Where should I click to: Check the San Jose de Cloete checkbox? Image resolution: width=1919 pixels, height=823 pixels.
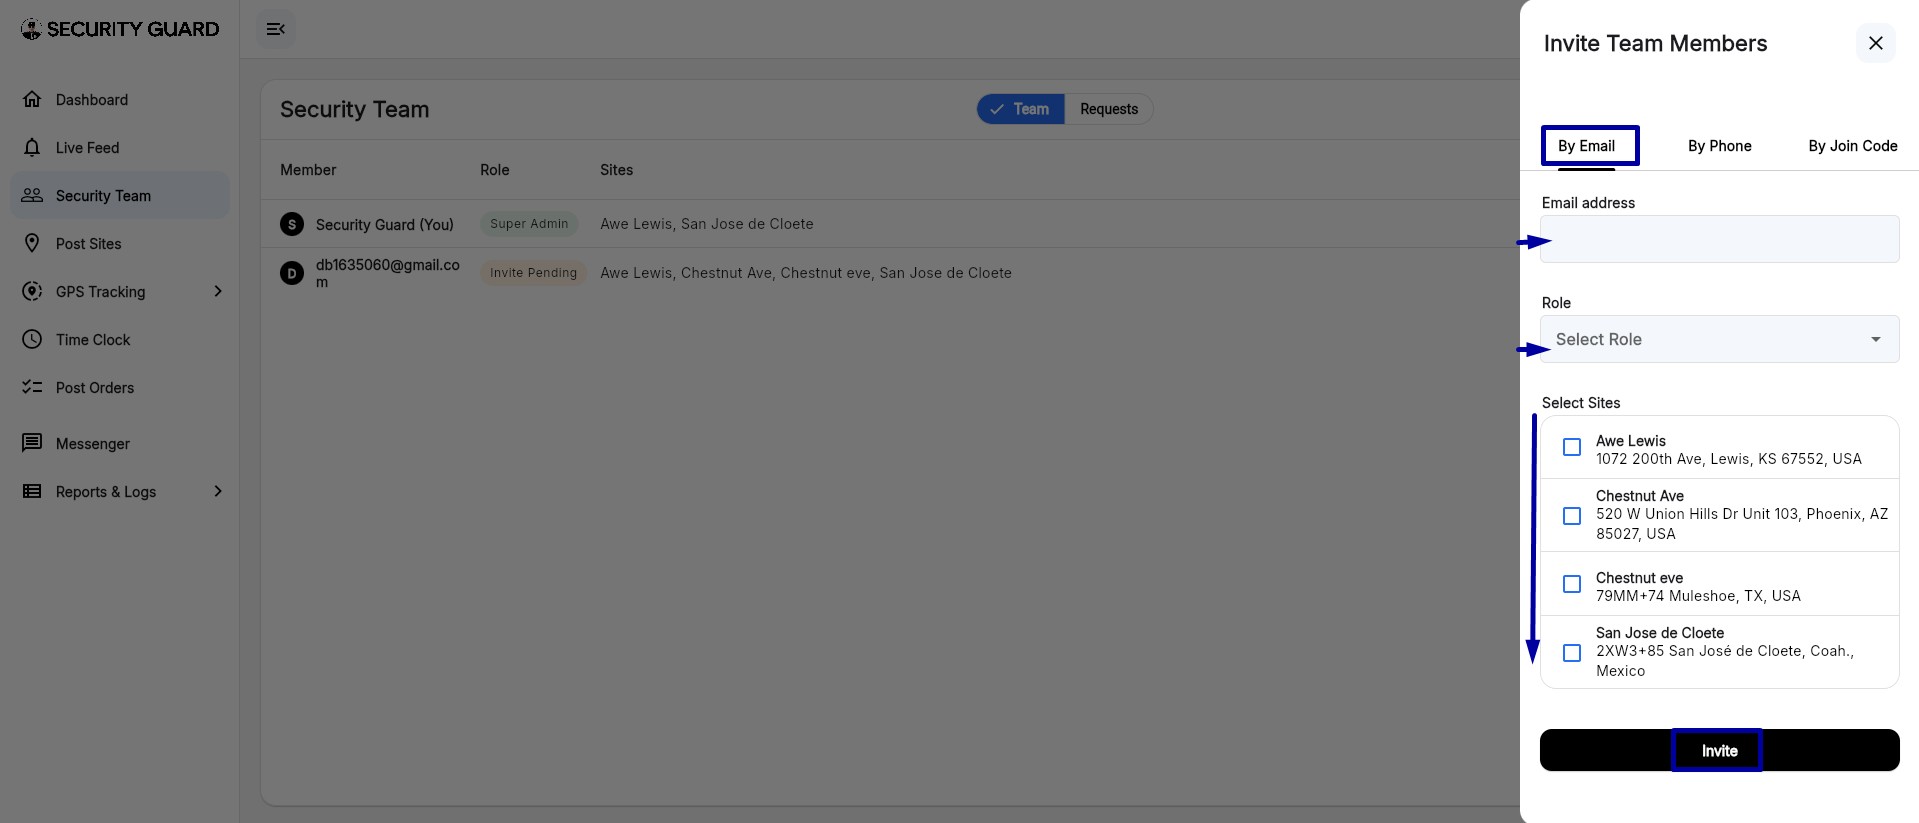[1572, 653]
